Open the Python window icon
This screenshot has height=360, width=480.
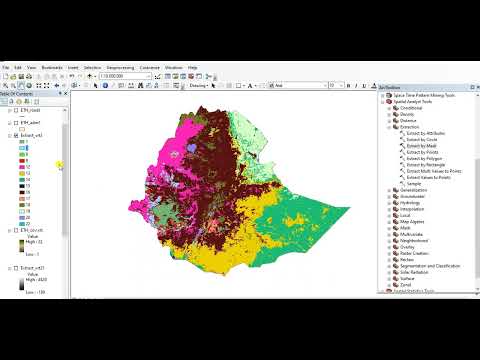pos(199,76)
